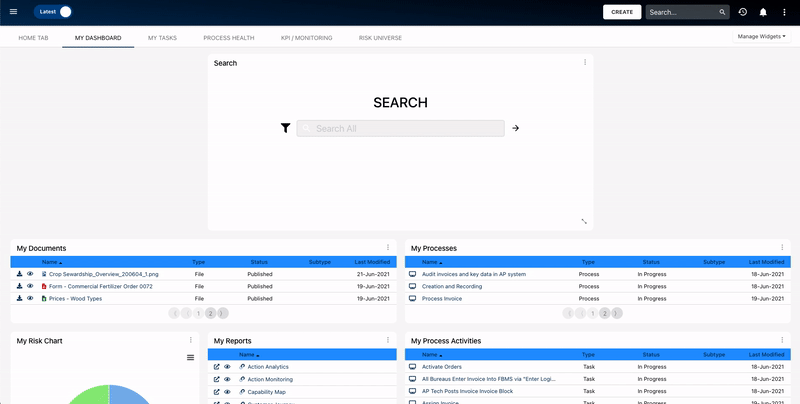Screen dimensions: 800x404
Task: Open Audit invoices and key data process
Action: click(474, 274)
